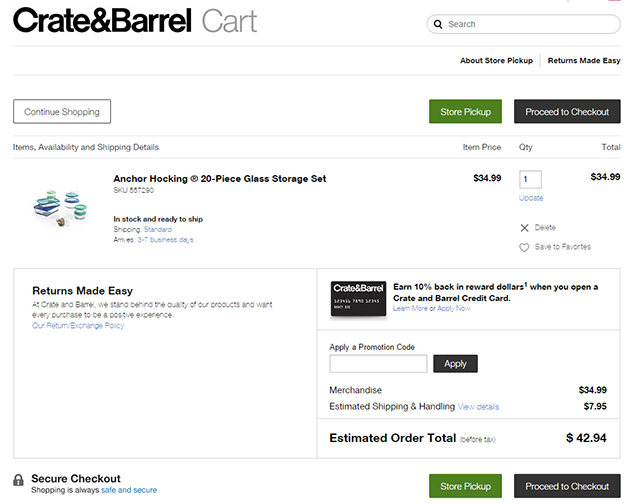Click the top Store Pickup button
The image size is (640, 504).
tap(465, 111)
